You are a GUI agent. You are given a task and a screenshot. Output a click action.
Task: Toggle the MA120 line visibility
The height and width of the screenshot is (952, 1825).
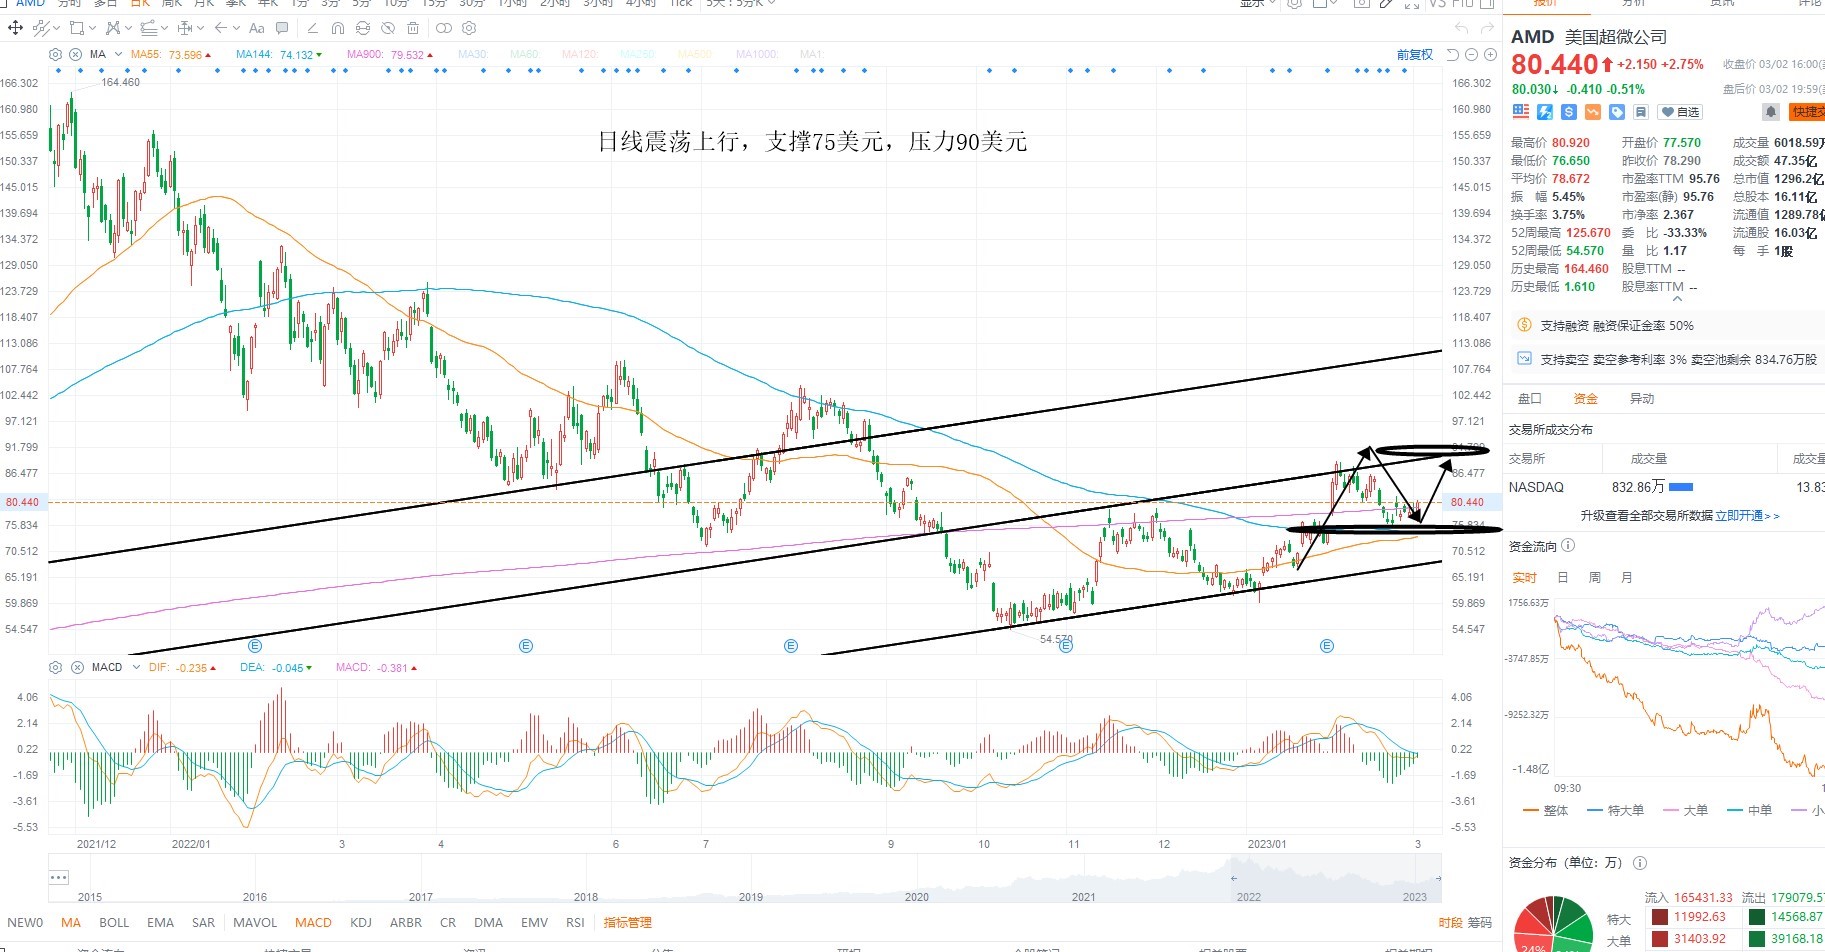[x=579, y=54]
